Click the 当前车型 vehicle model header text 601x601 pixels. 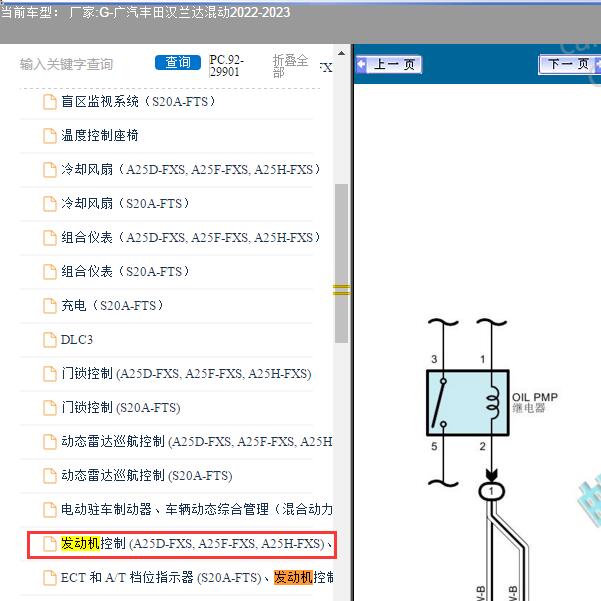point(146,13)
